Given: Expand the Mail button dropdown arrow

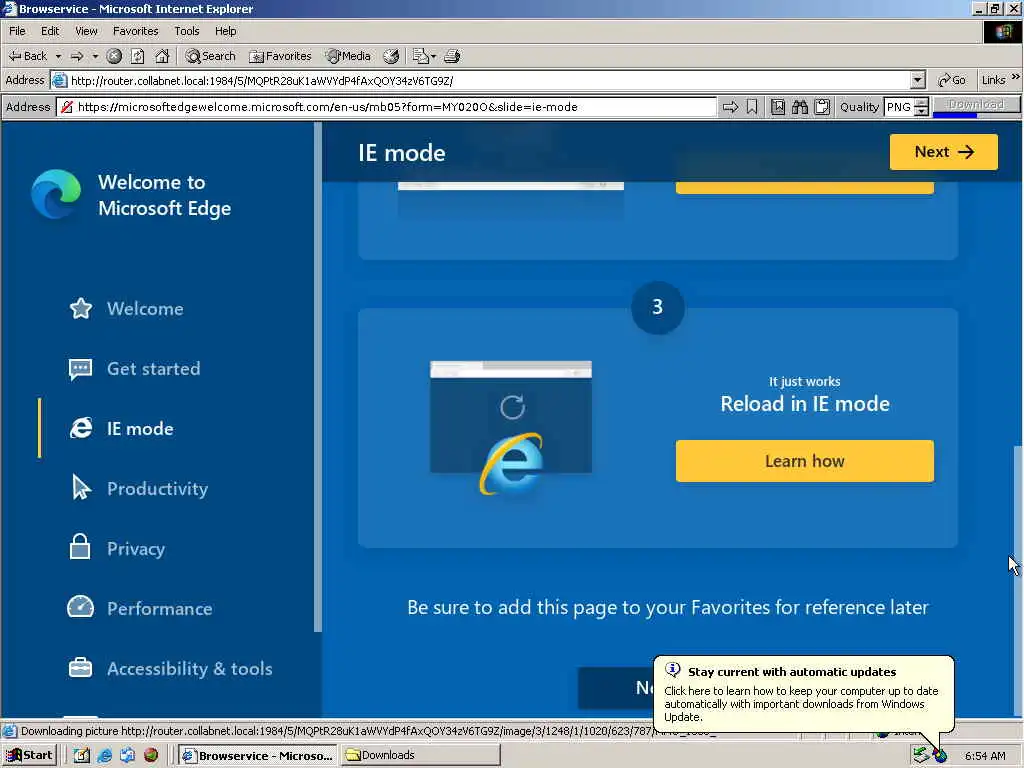Looking at the screenshot, I should [433, 56].
